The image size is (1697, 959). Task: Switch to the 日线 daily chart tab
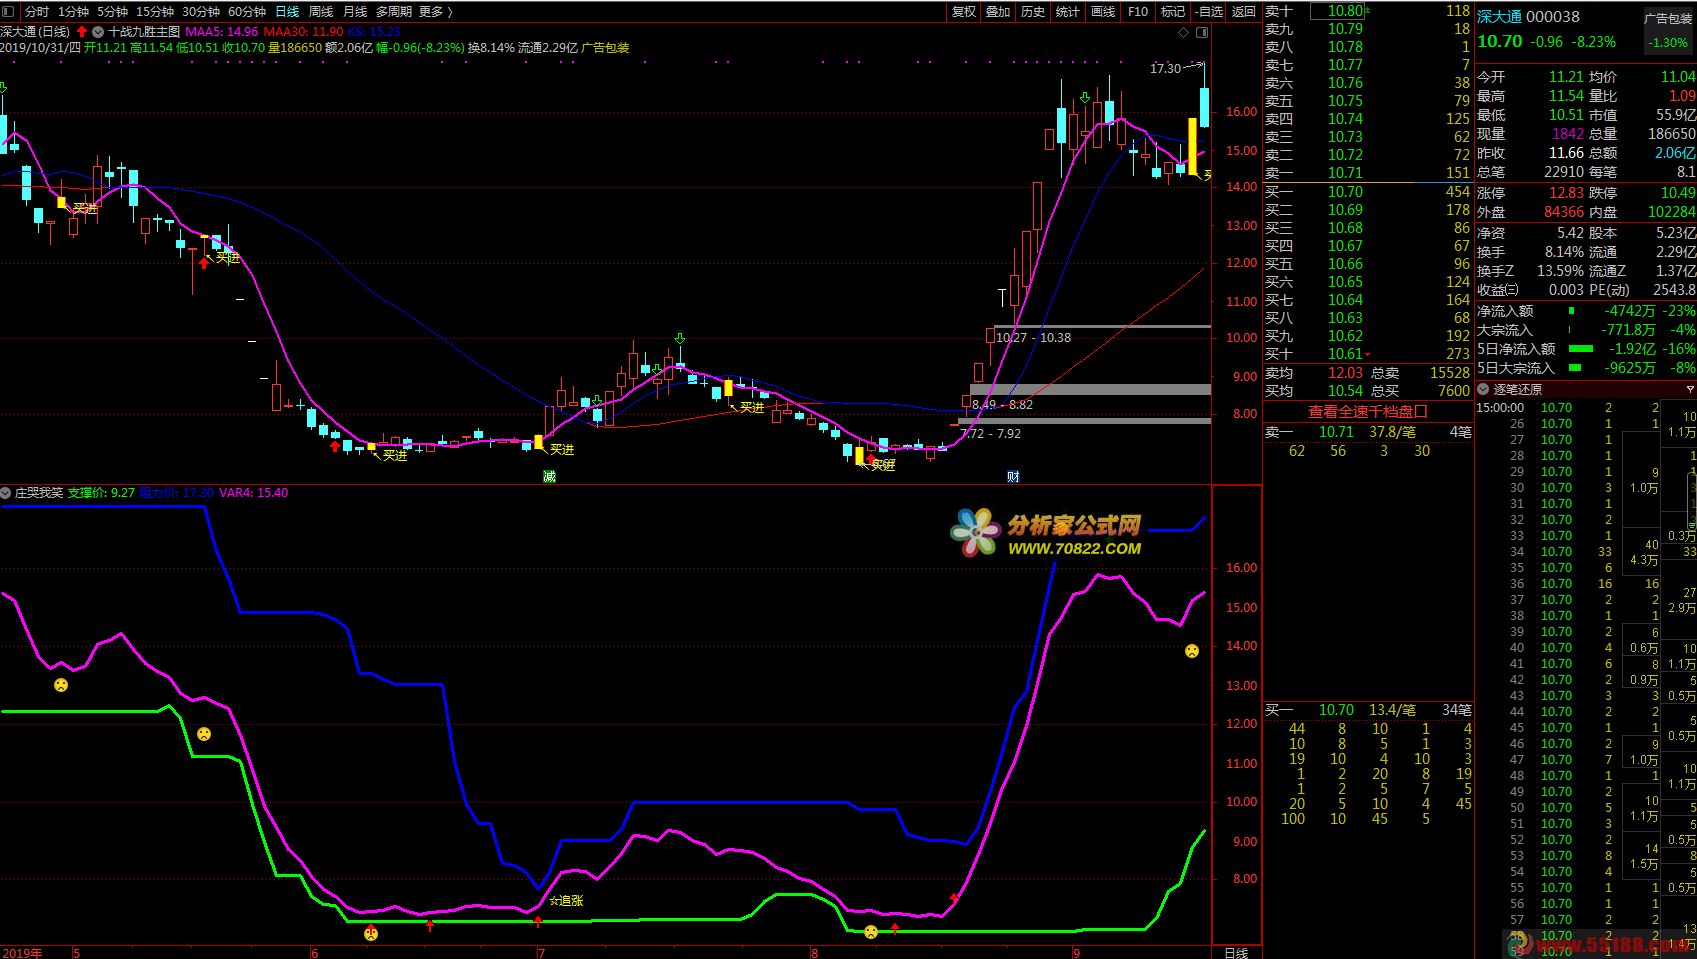tap(286, 11)
